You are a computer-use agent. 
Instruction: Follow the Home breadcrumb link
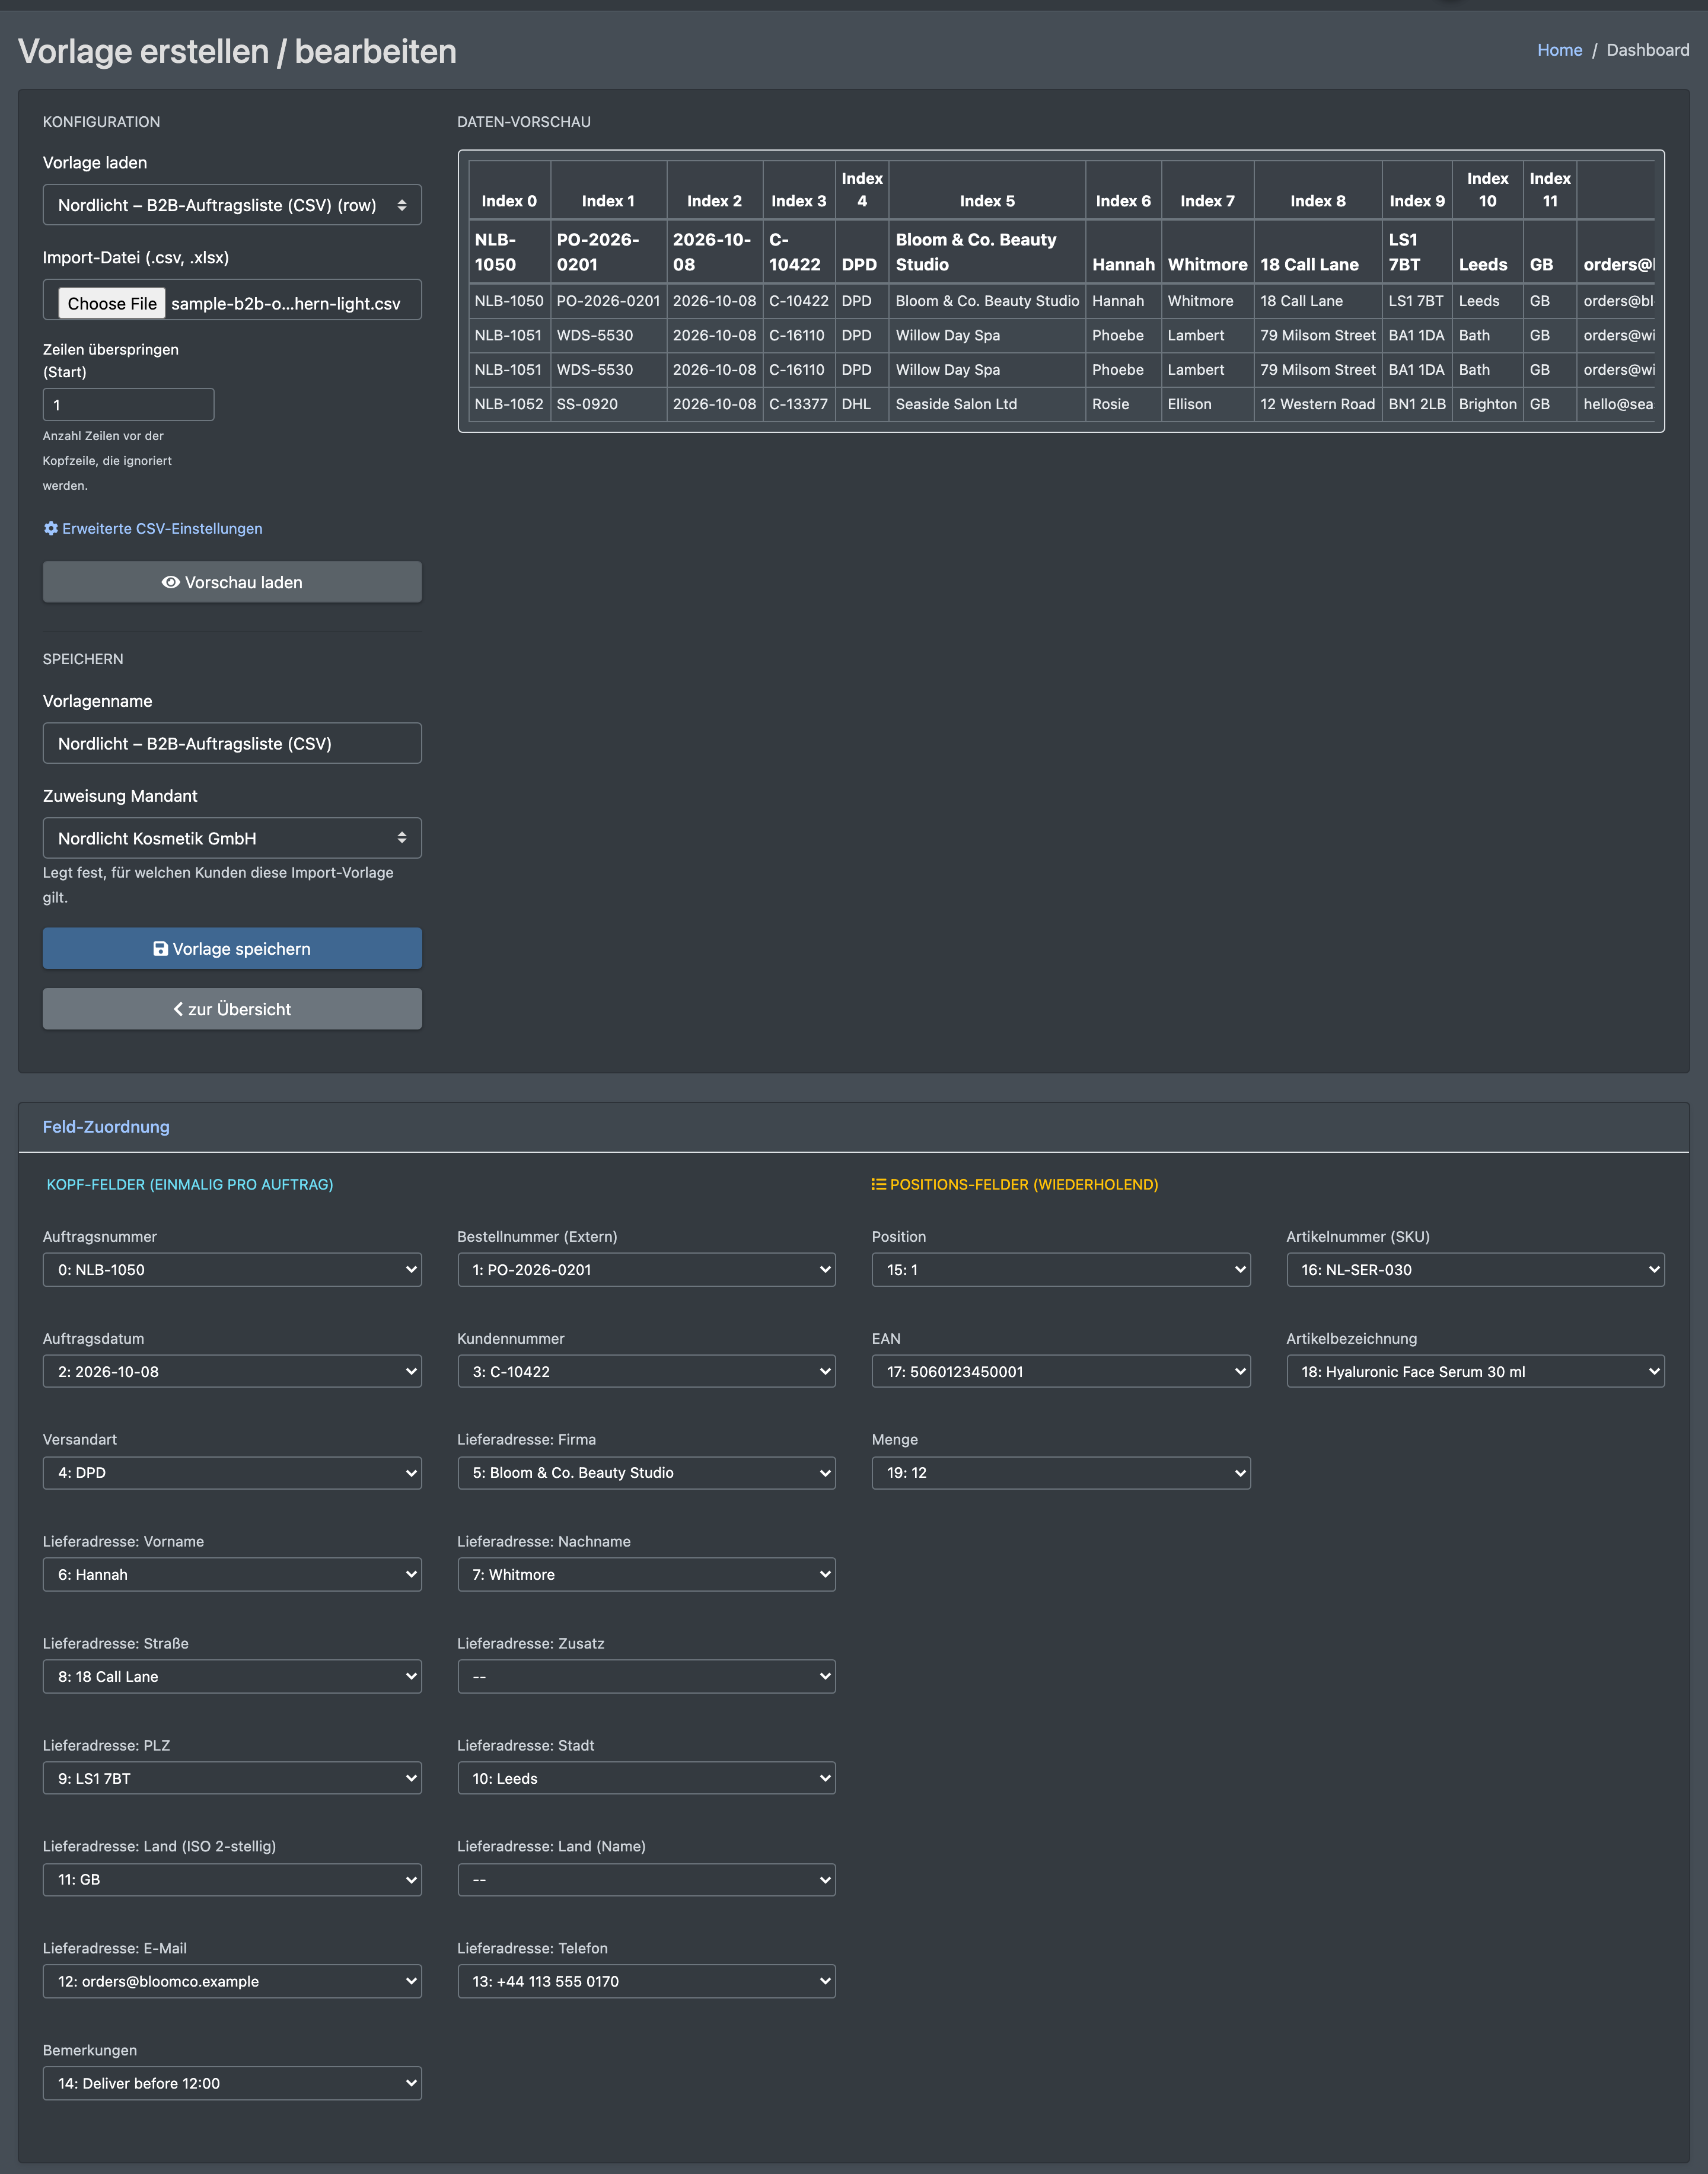(1559, 50)
